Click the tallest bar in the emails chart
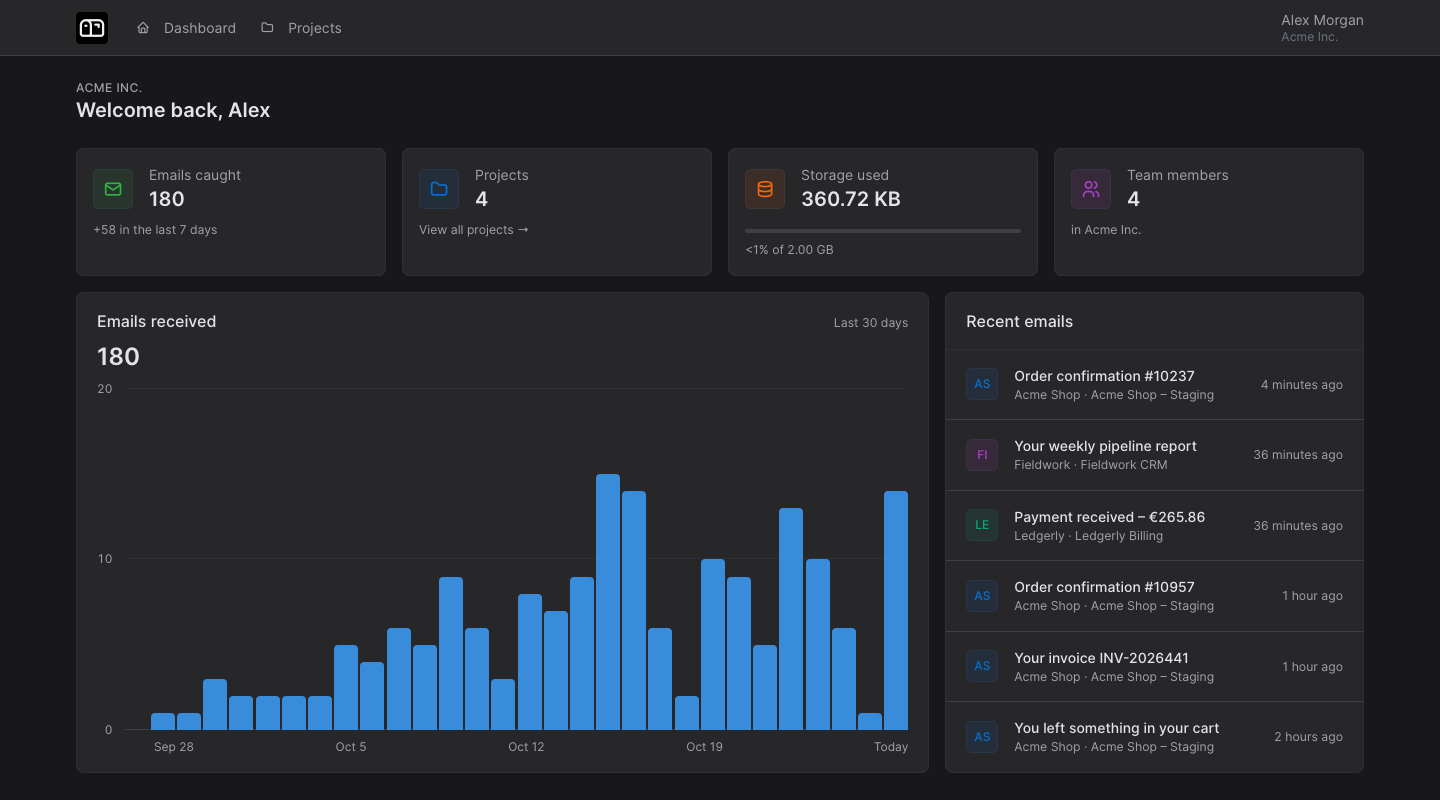This screenshot has height=800, width=1440. (x=608, y=602)
